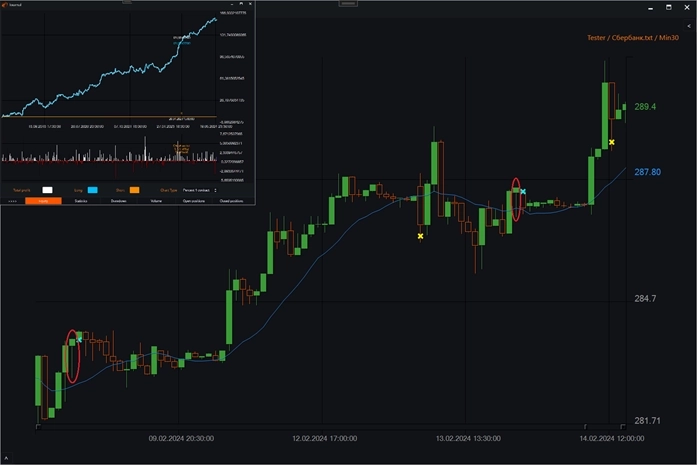
Task: Expand the side panel with the top-right chevron
Action: tap(689, 26)
